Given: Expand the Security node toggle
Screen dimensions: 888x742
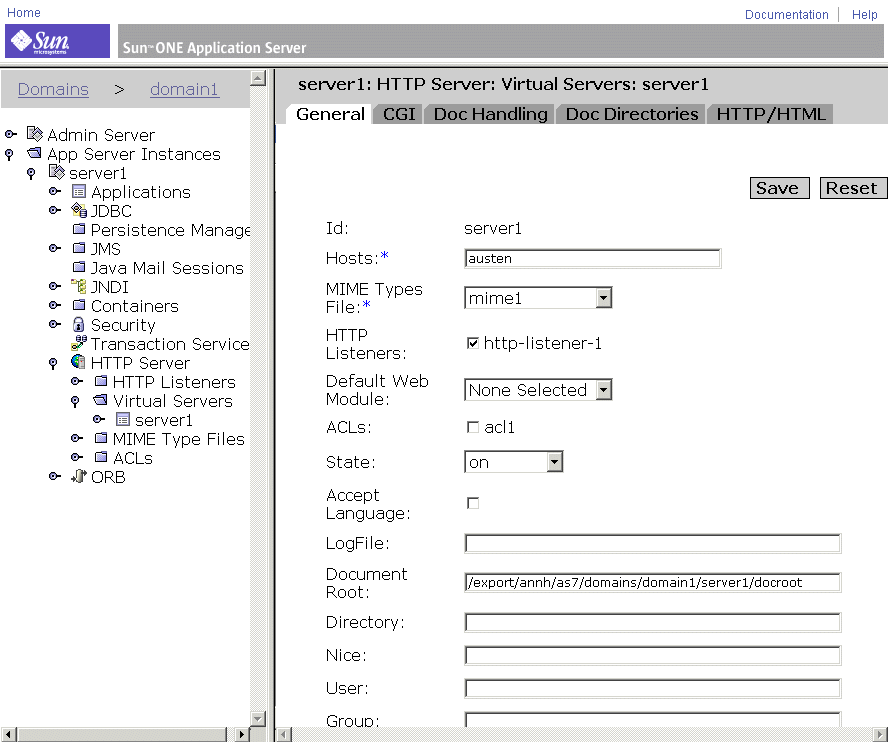Looking at the screenshot, I should [55, 324].
